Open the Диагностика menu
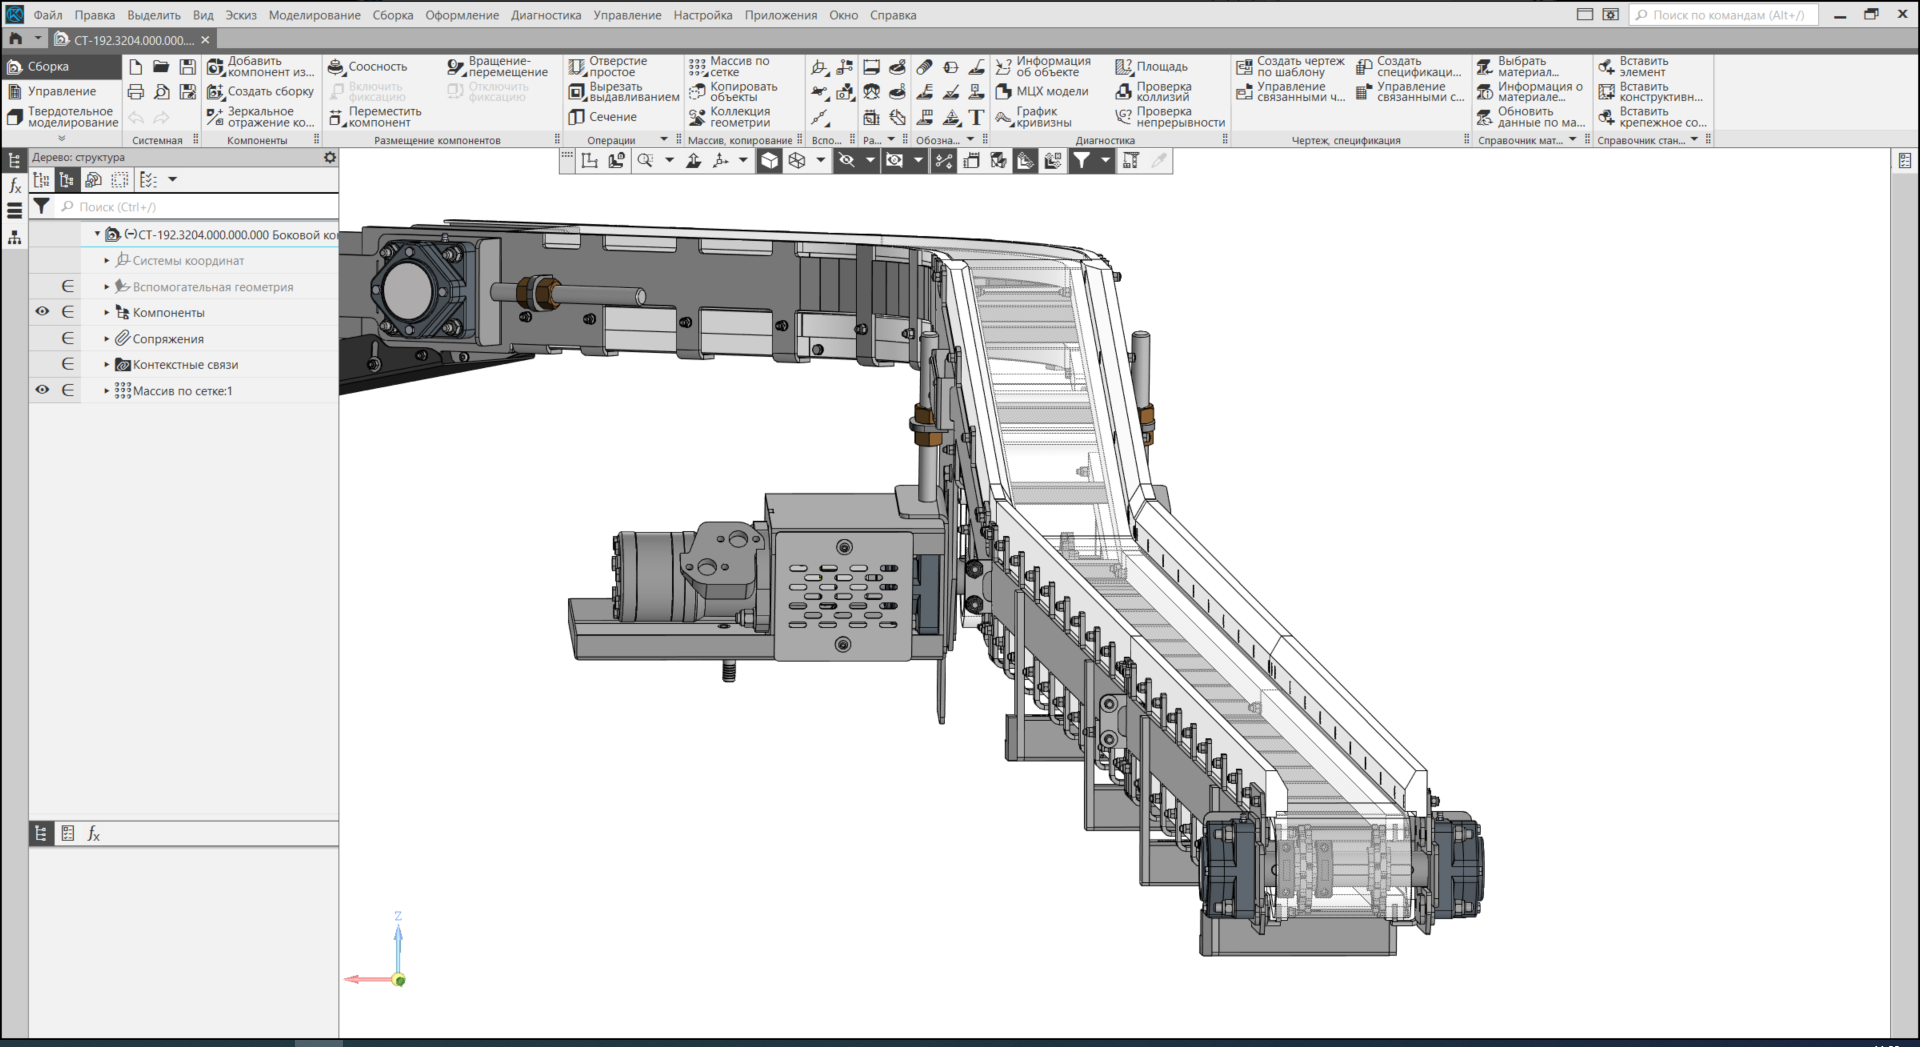 (x=545, y=15)
